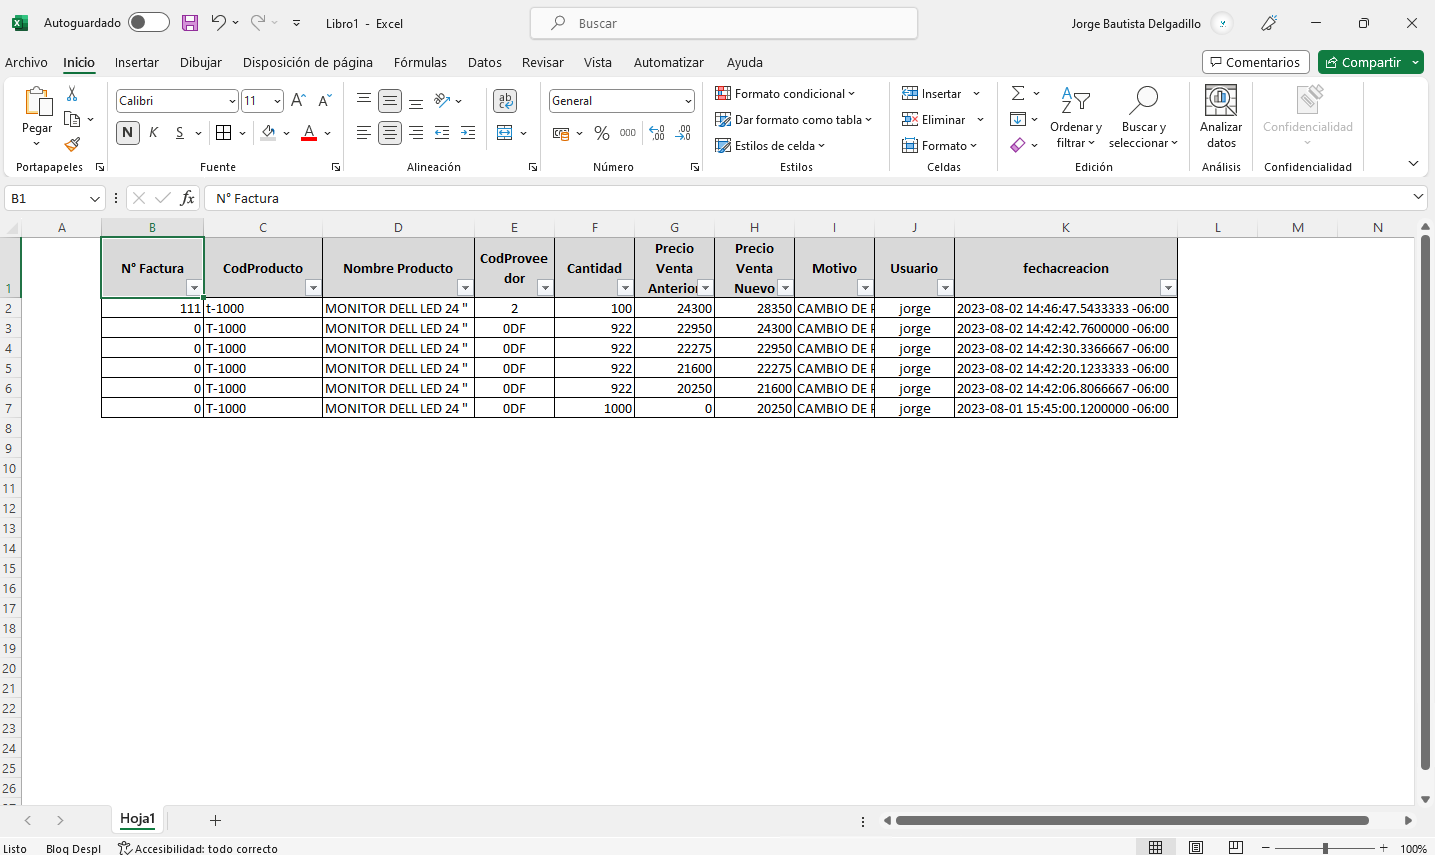Click the AutoSum sigma icon
The width and height of the screenshot is (1435, 855).
tap(1018, 93)
